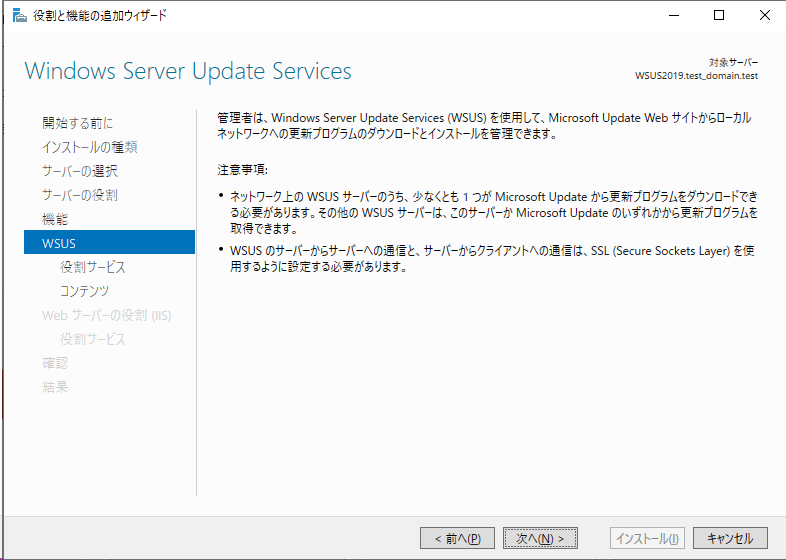Jump to サーバーの役割 step

(x=80, y=195)
